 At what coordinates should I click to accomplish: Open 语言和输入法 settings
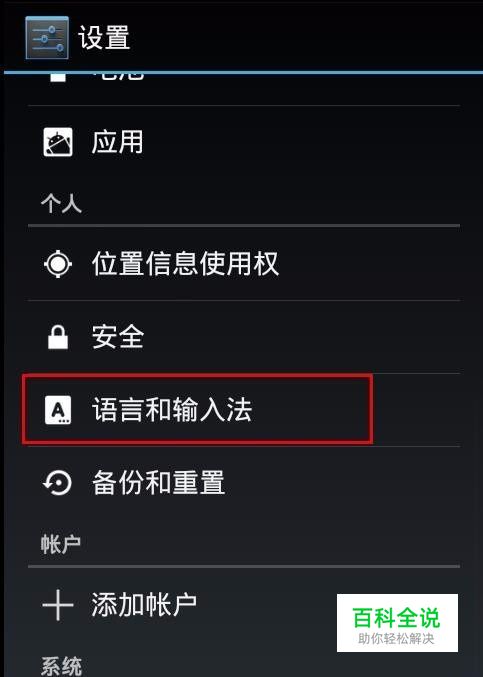point(244,410)
